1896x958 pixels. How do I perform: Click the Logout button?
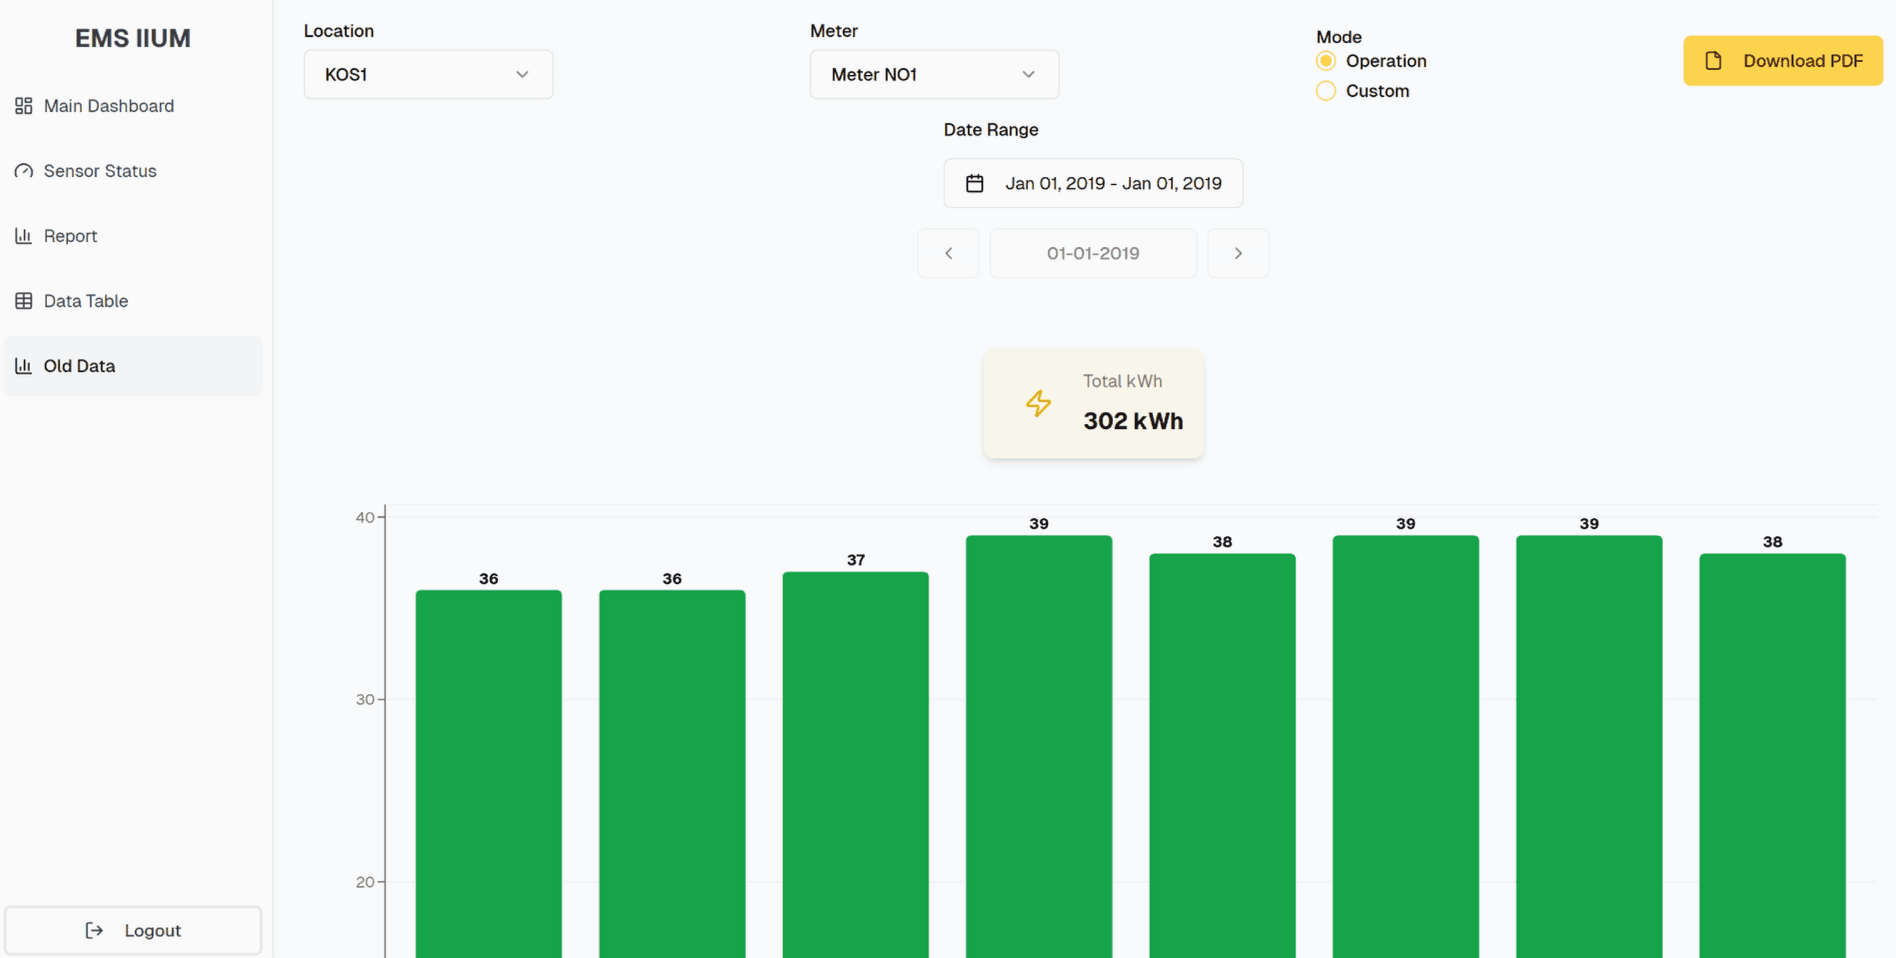[x=133, y=931]
